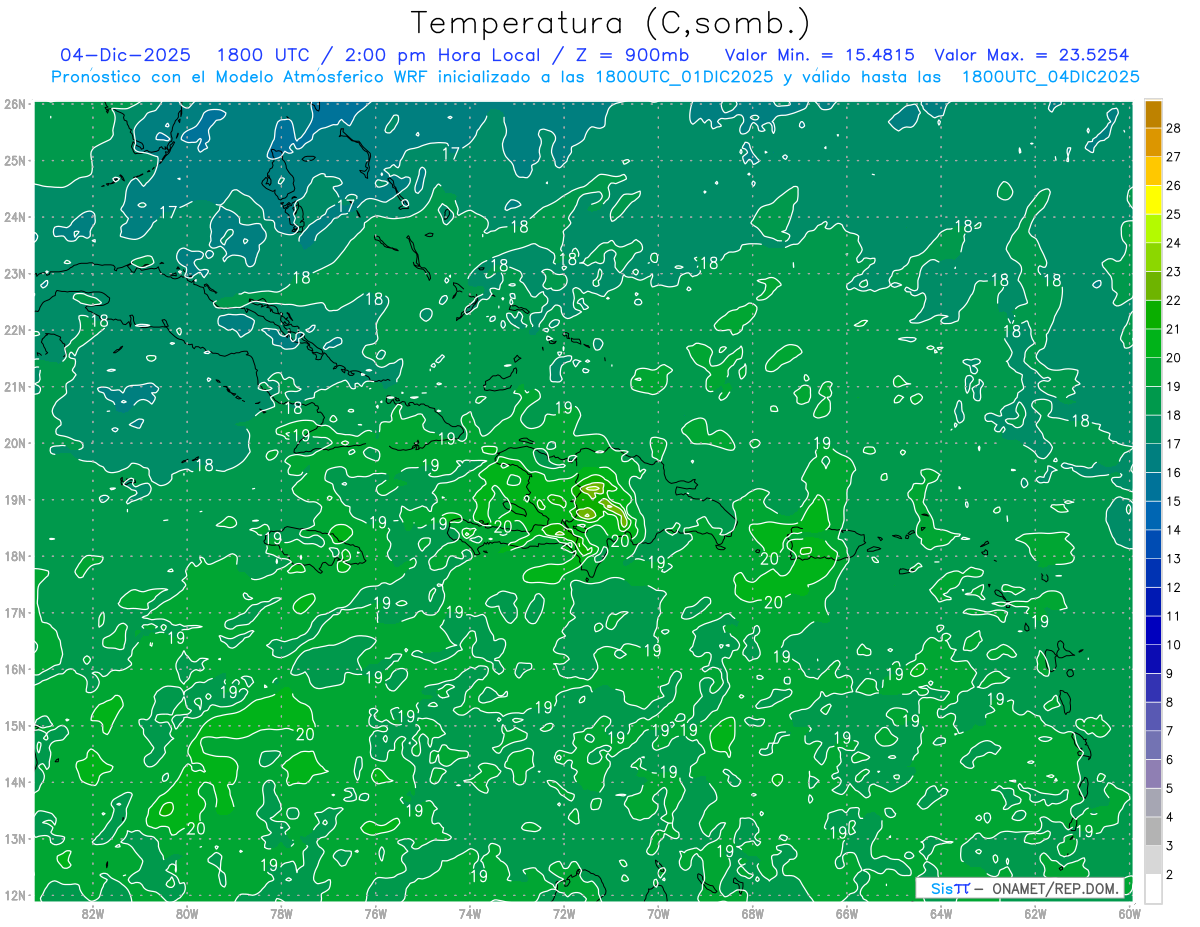Click the '22N' latitude axis label
Image resolution: width=1200 pixels, height=927 pixels.
tap(14, 330)
